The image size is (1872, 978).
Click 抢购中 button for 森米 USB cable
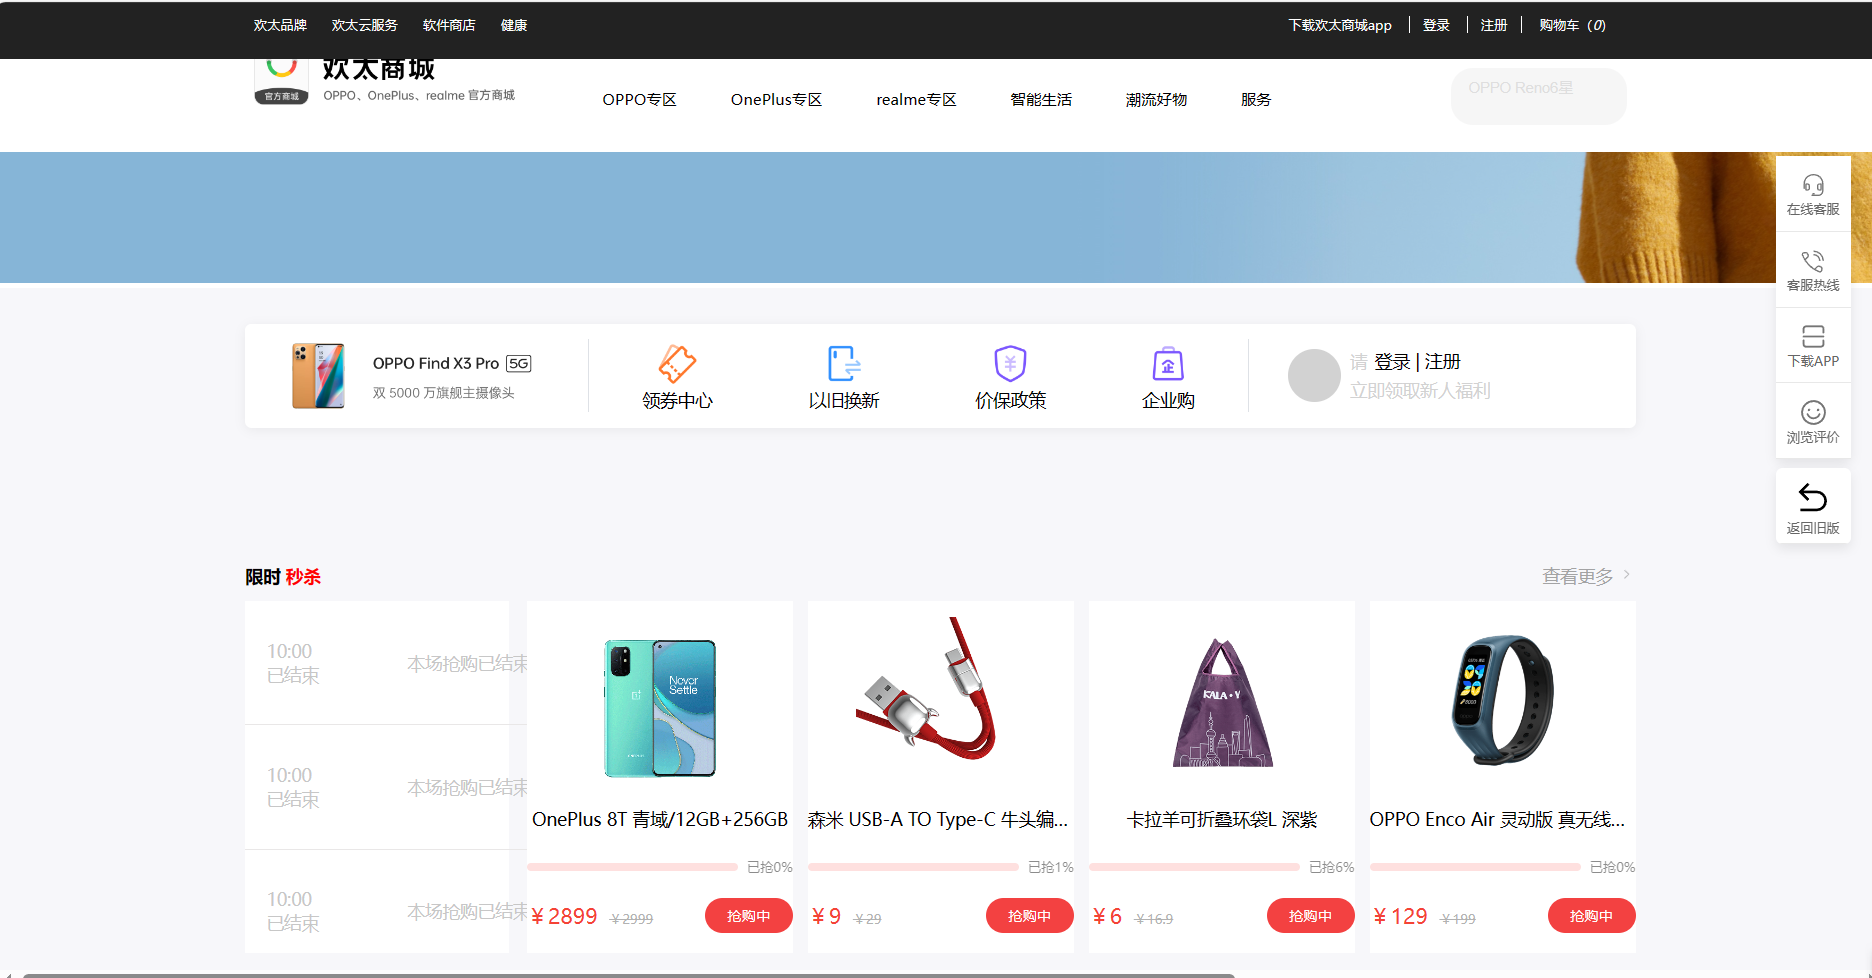pyautogui.click(x=1030, y=916)
